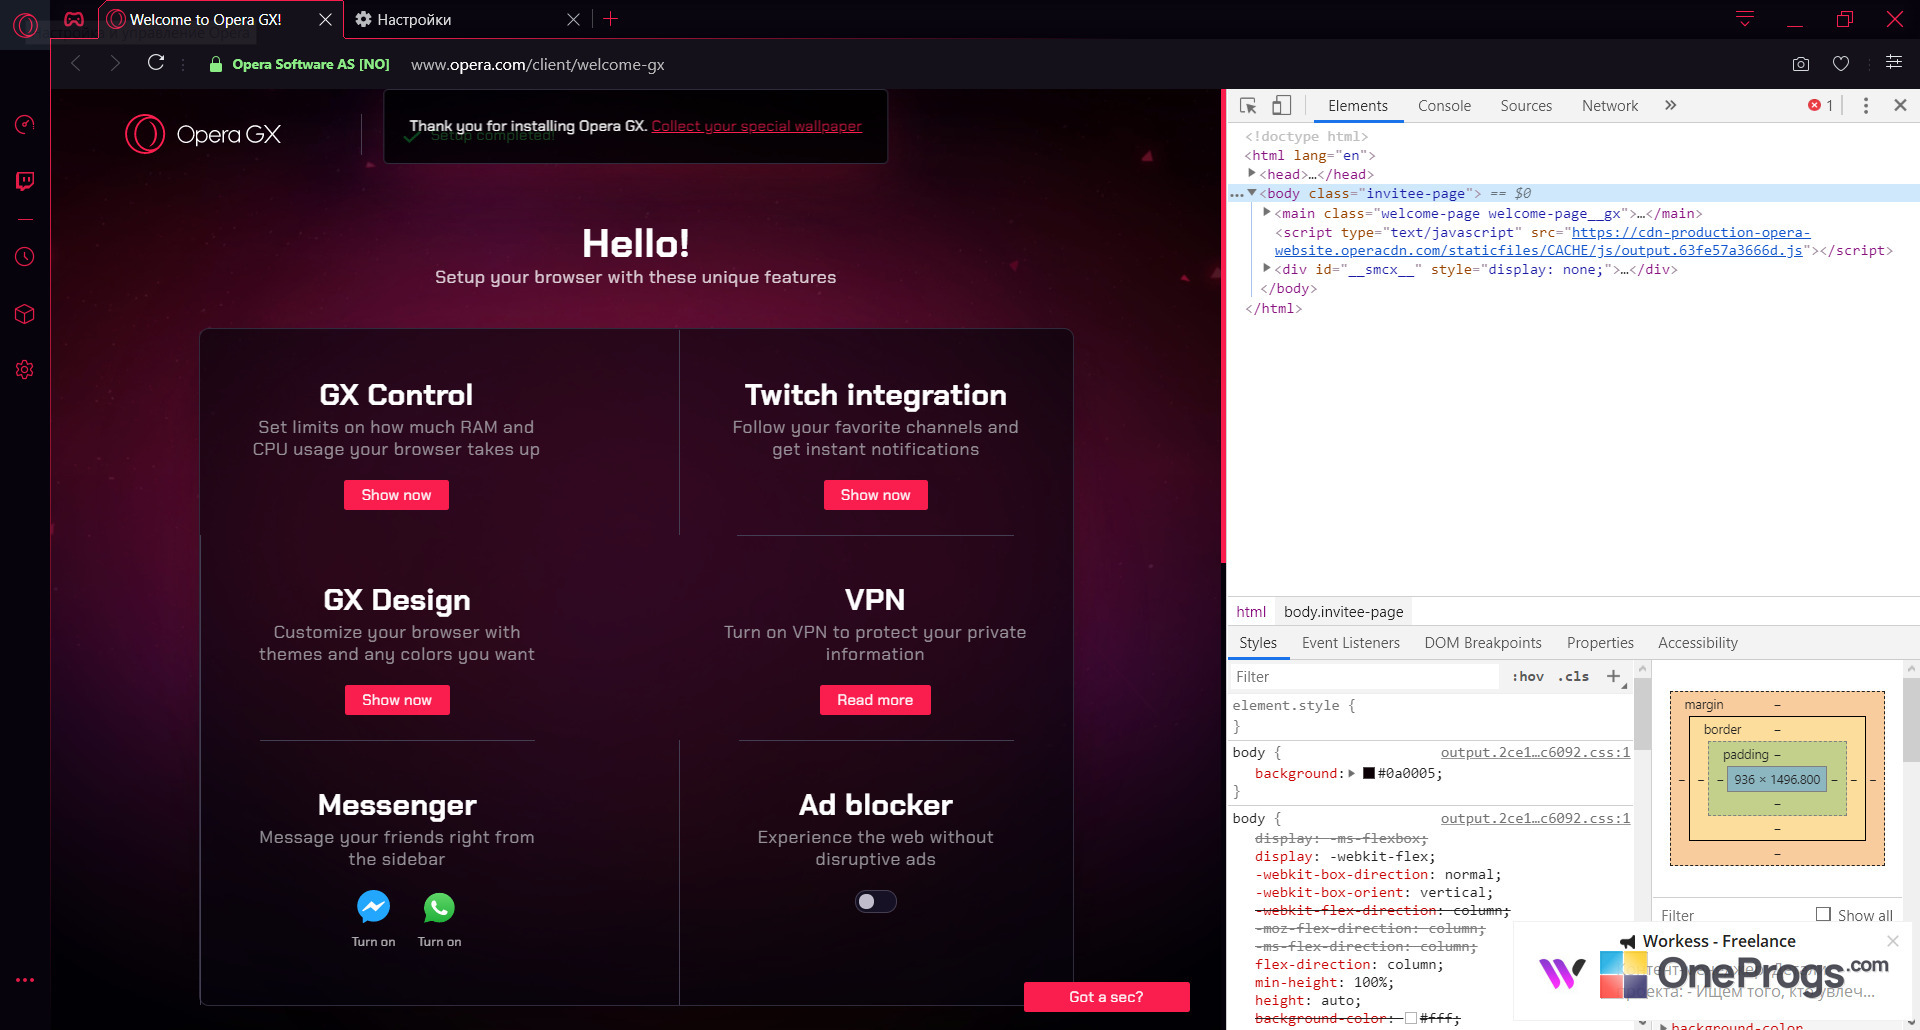Take a snapshot with camera icon
This screenshot has width=1920, height=1030.
[1801, 64]
